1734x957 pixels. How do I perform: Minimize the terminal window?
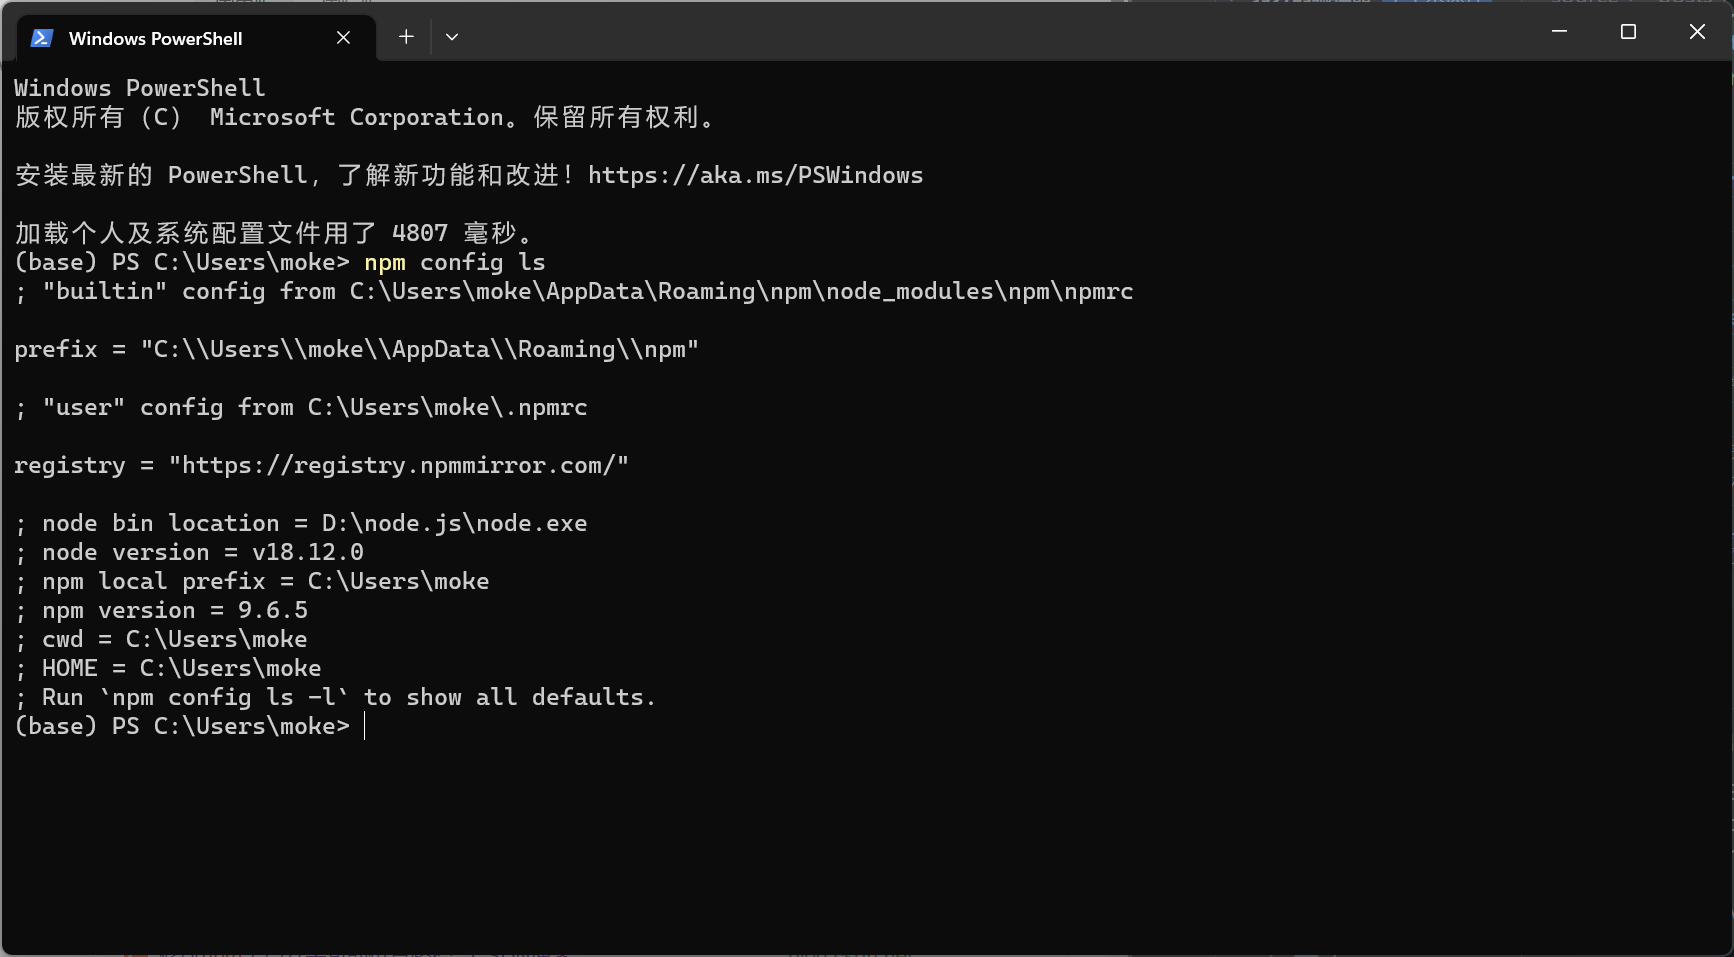coord(1559,32)
